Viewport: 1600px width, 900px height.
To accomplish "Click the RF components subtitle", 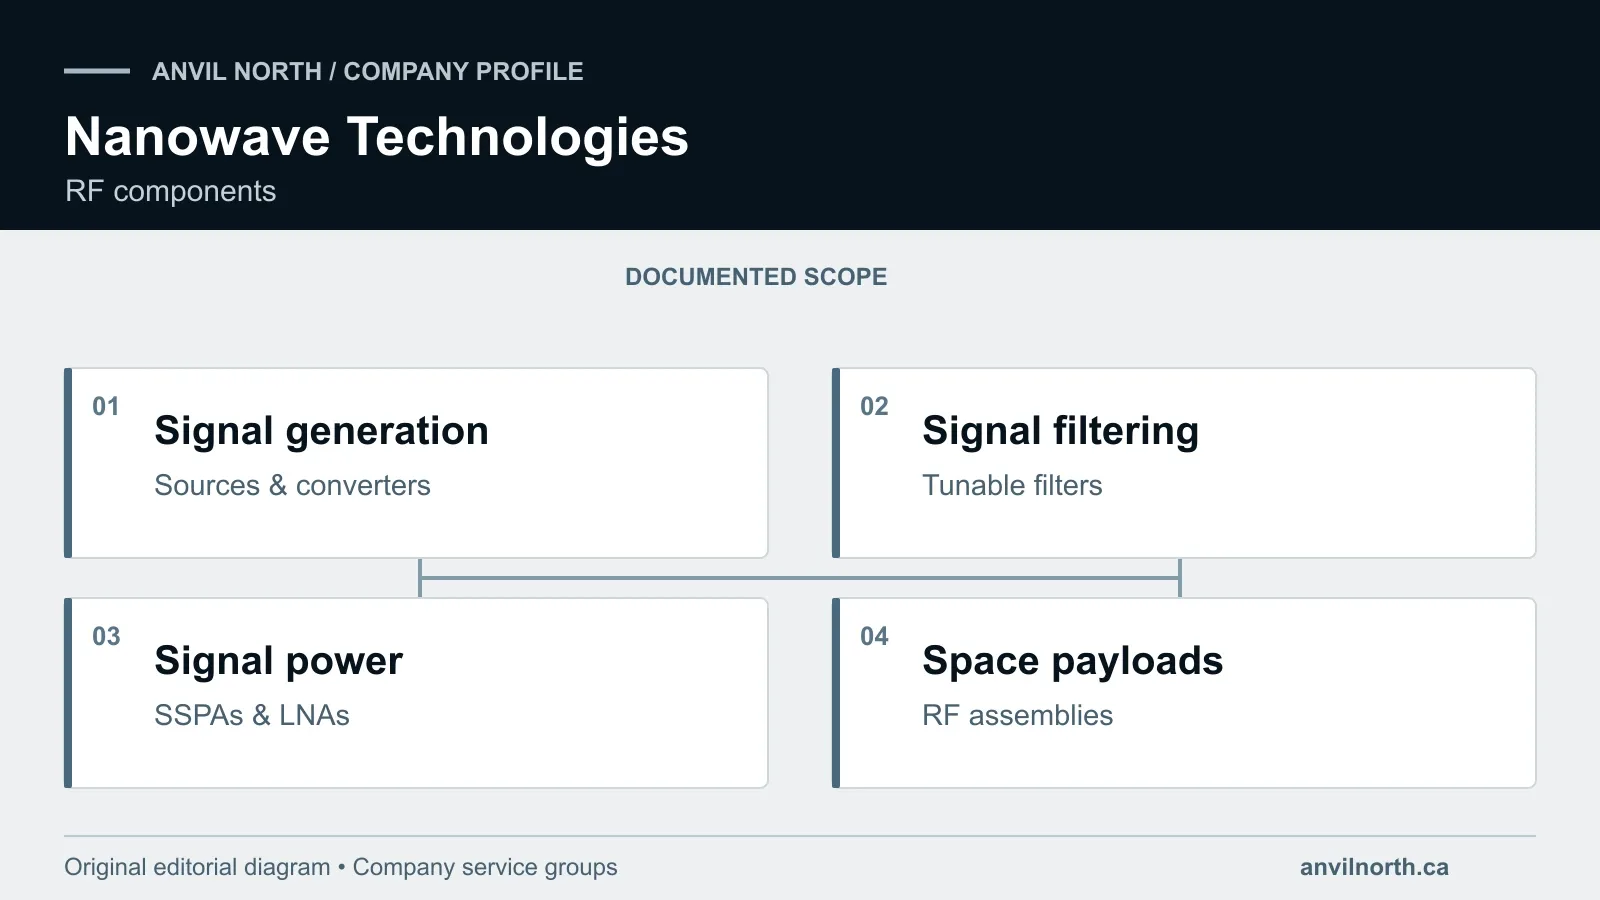I will [x=170, y=191].
